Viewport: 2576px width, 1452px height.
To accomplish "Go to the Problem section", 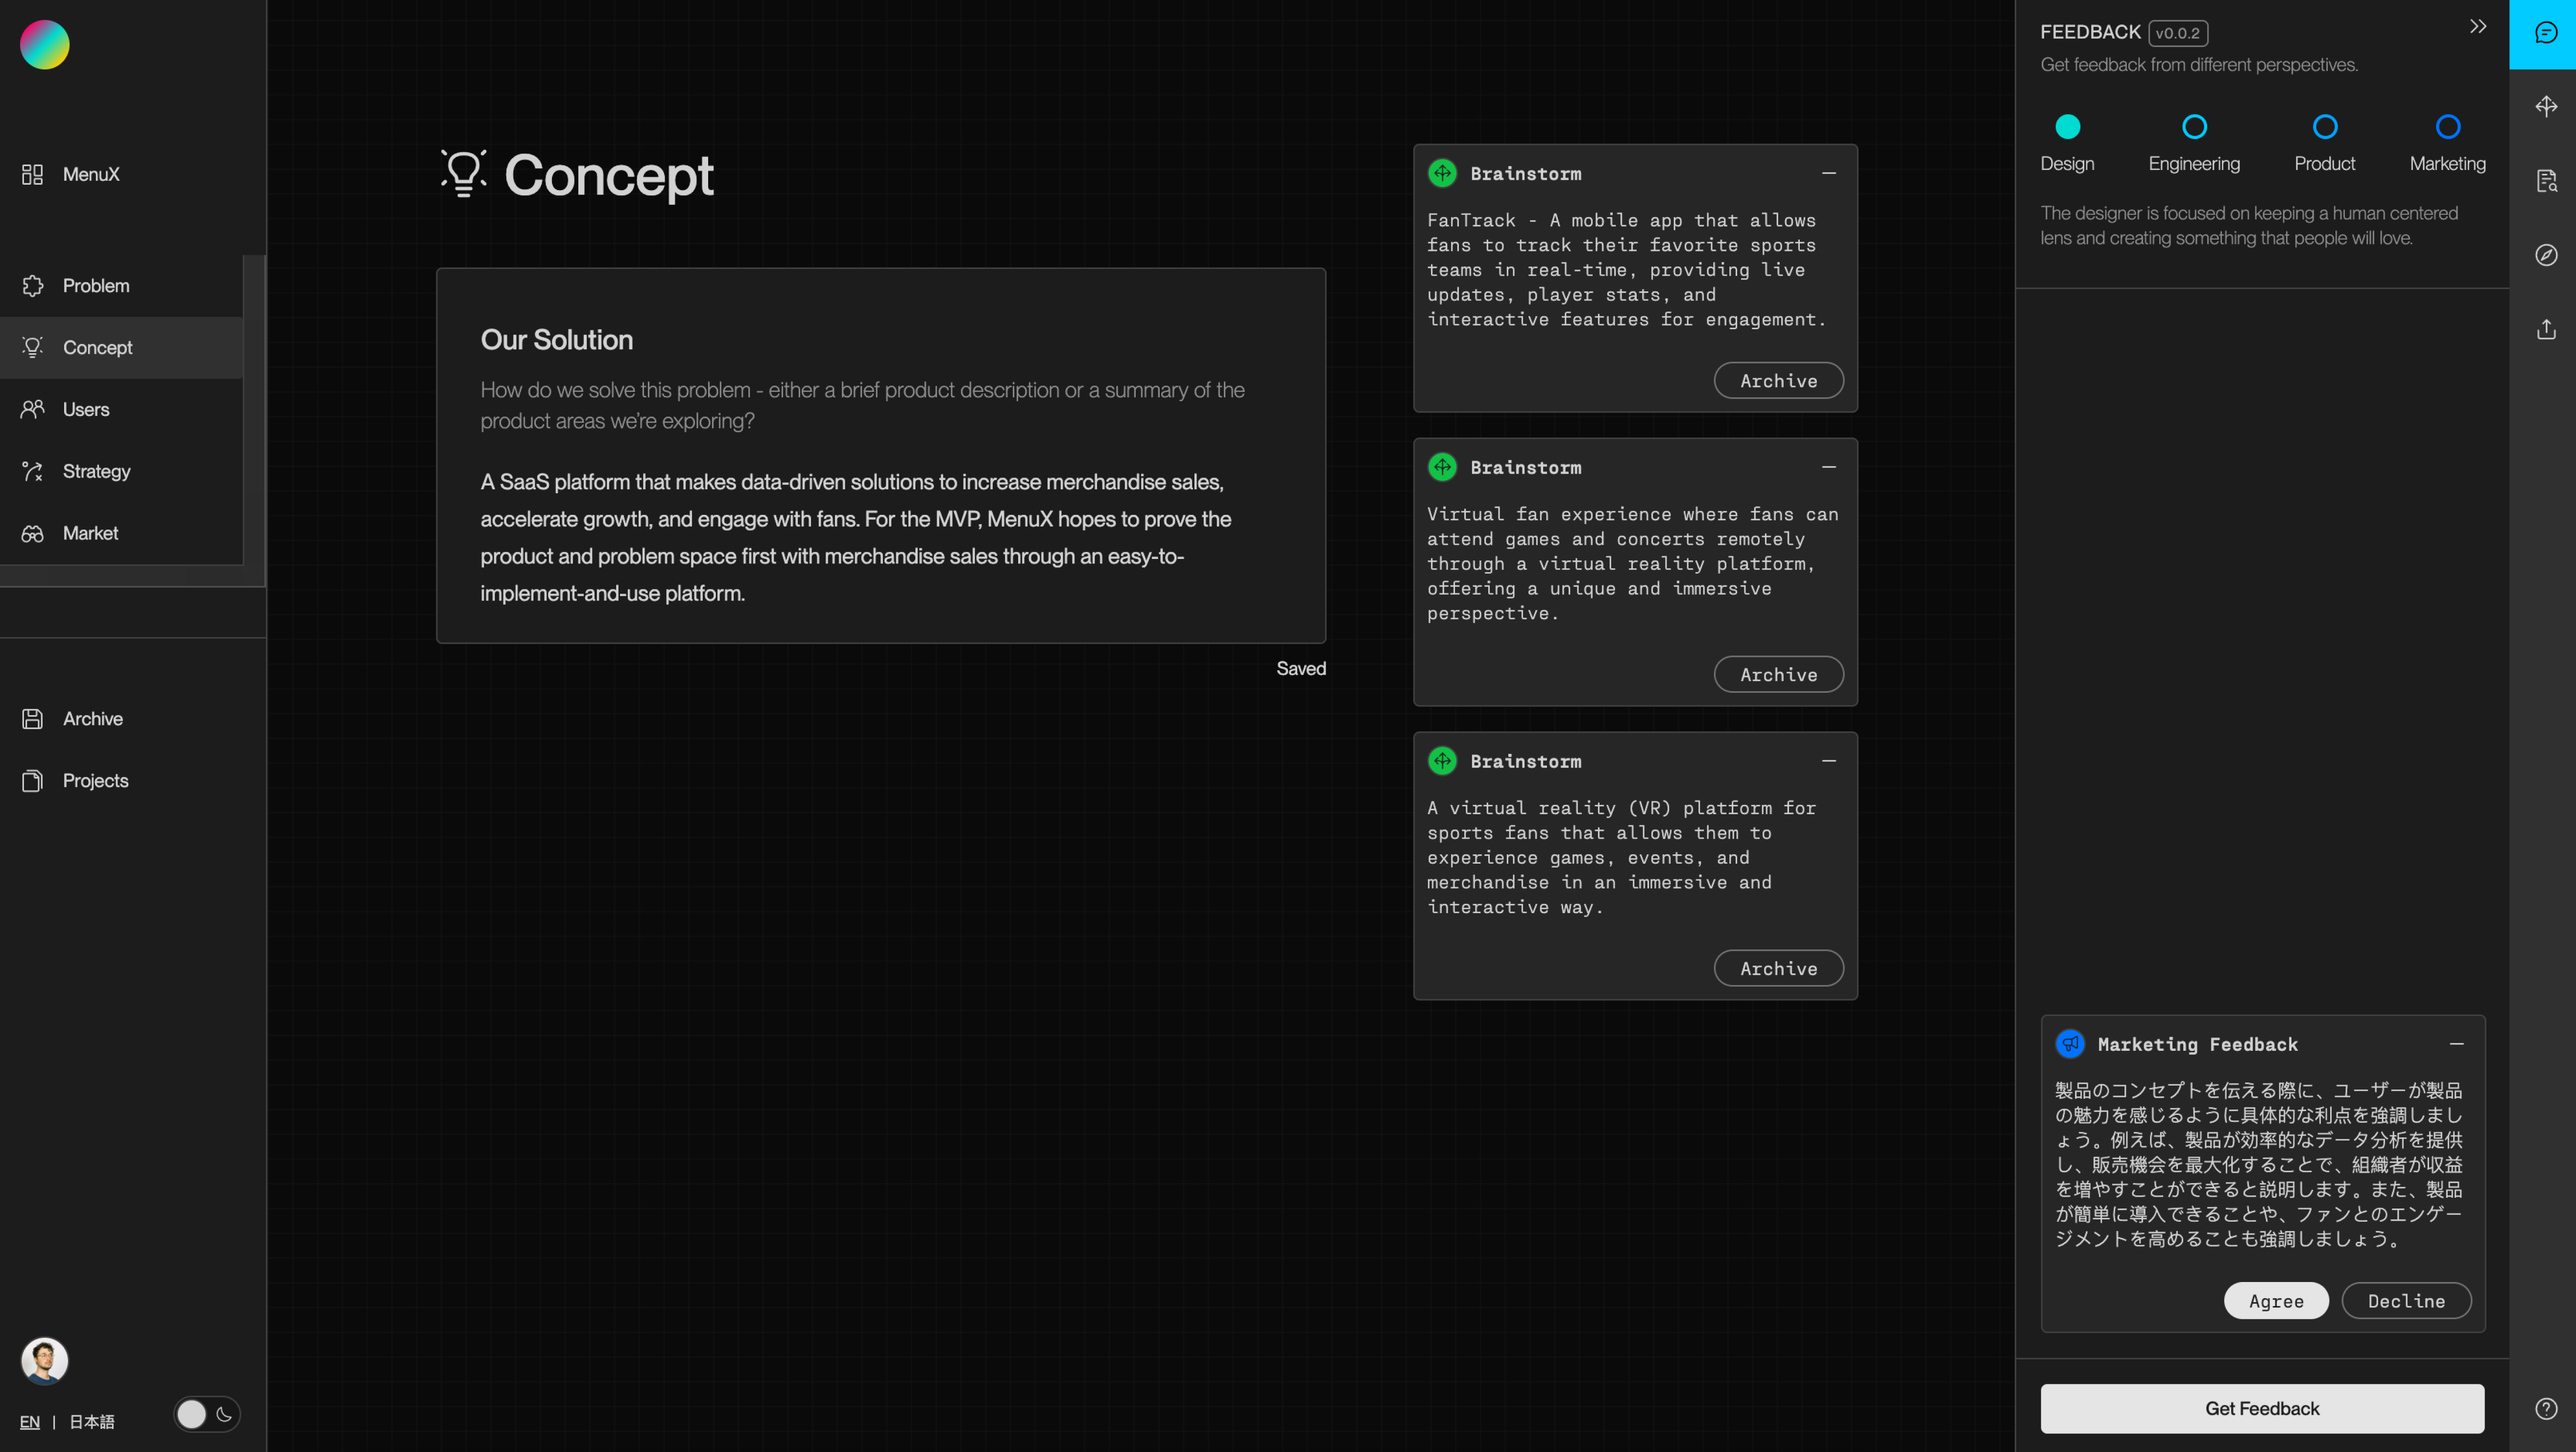I will click(x=121, y=286).
